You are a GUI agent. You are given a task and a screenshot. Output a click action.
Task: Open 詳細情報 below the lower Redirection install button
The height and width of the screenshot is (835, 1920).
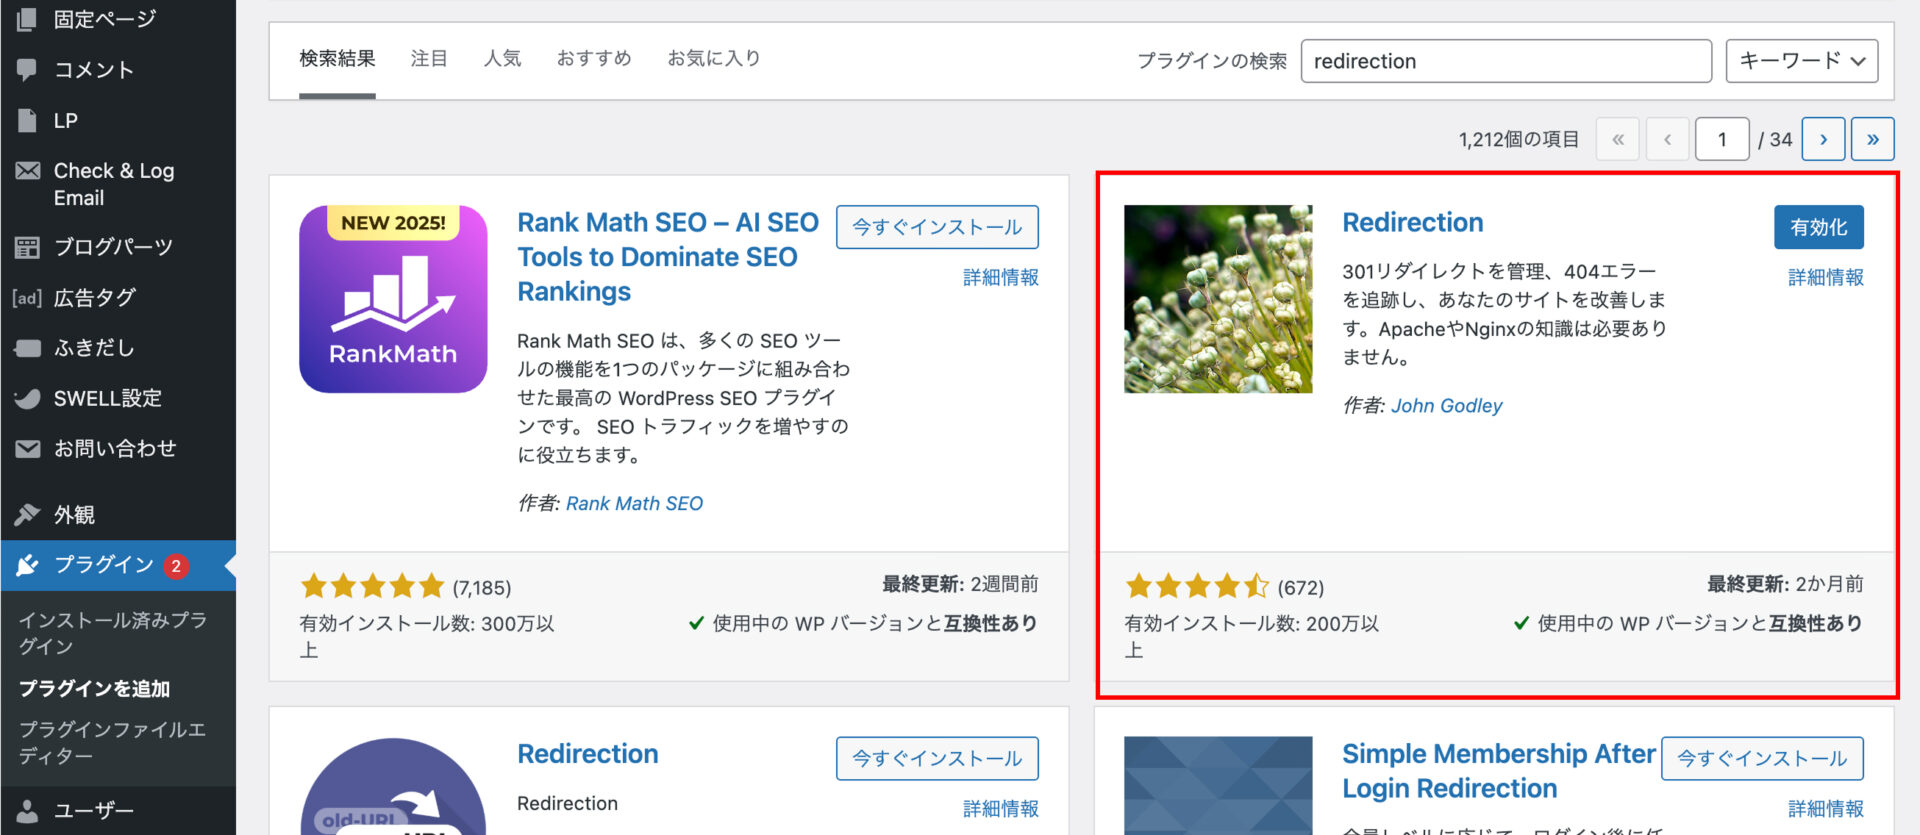(x=1000, y=809)
